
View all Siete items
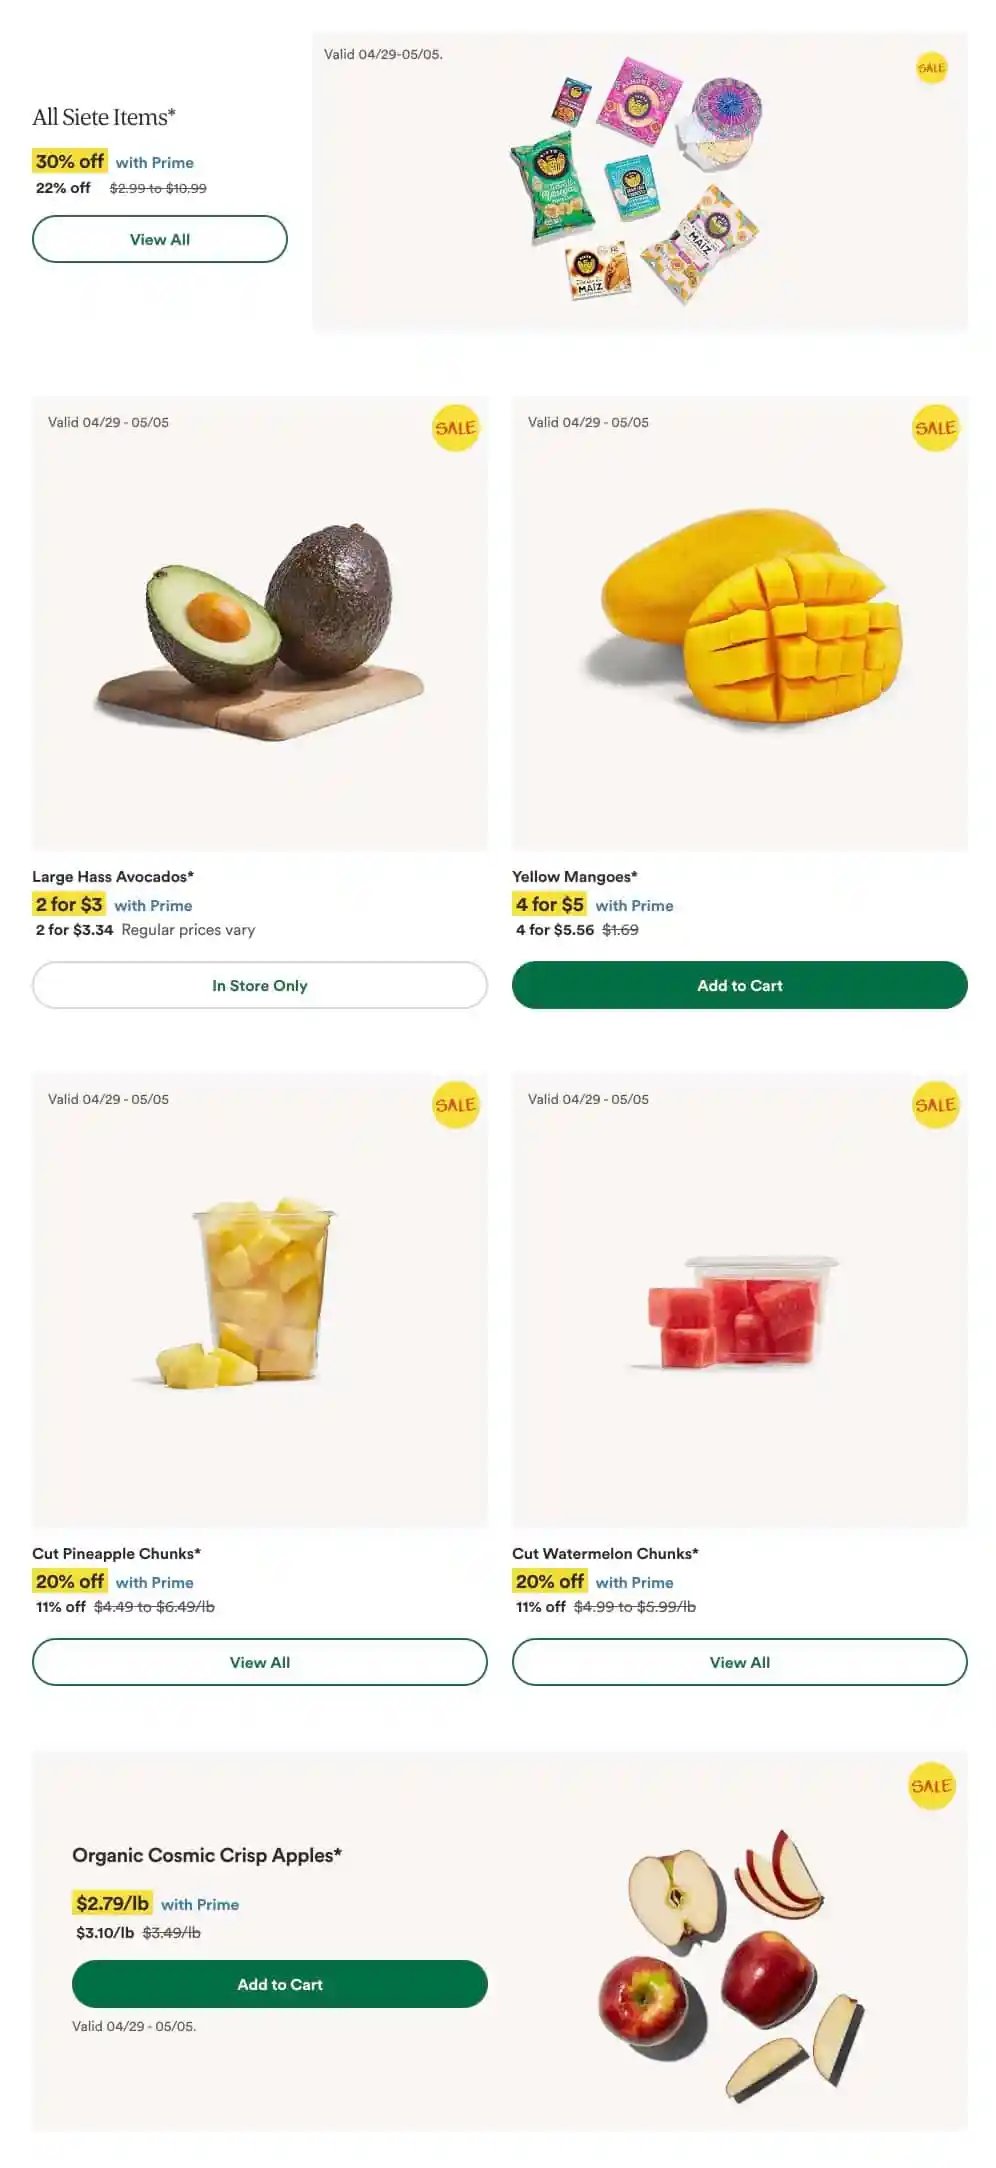pyautogui.click(x=160, y=239)
